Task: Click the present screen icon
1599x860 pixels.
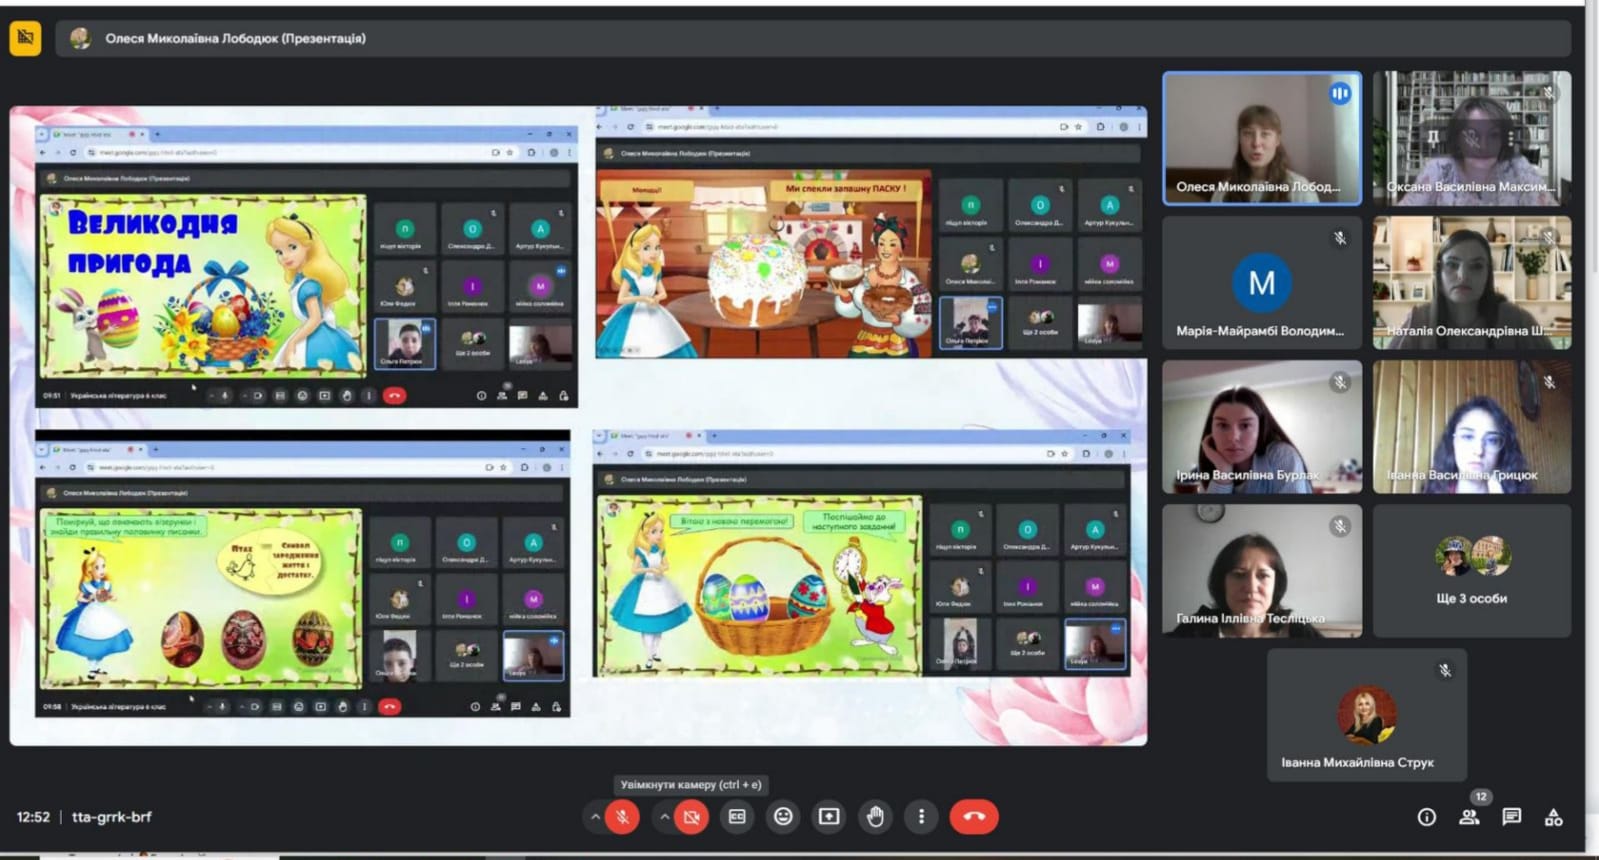Action: tap(829, 817)
